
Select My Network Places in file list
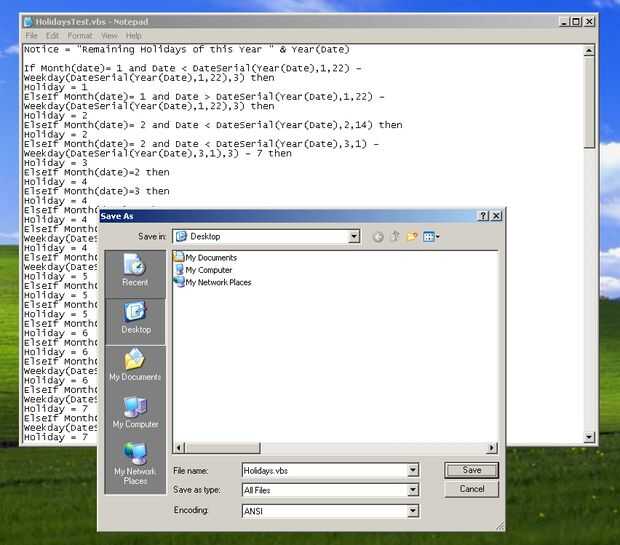pyautogui.click(x=213, y=282)
